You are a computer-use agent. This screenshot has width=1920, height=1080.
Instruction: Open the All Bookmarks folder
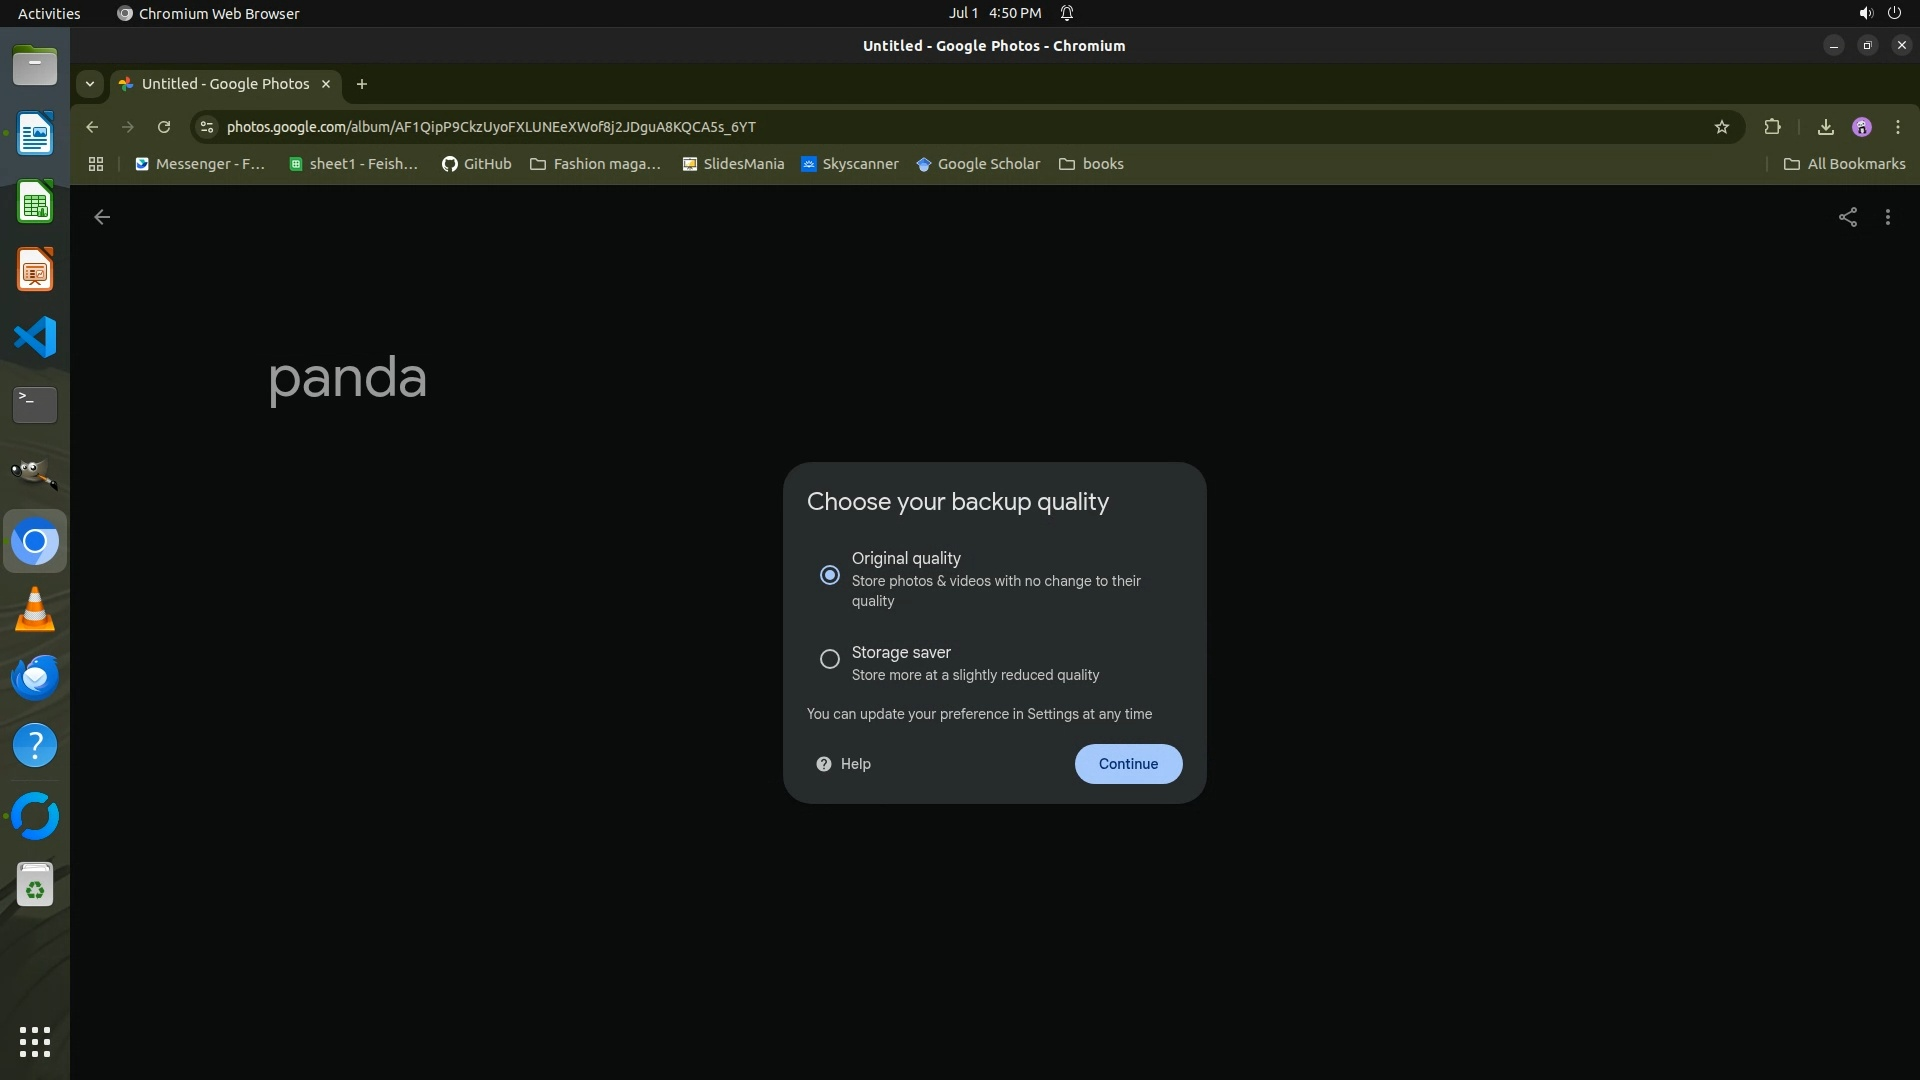coord(1844,164)
